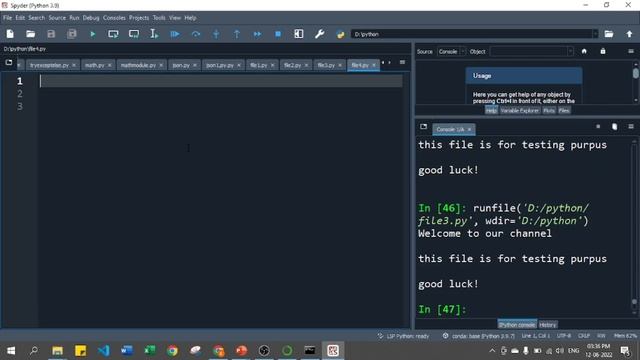Click the Help pane home icon
The width and height of the screenshot is (640, 360).
click(584, 51)
